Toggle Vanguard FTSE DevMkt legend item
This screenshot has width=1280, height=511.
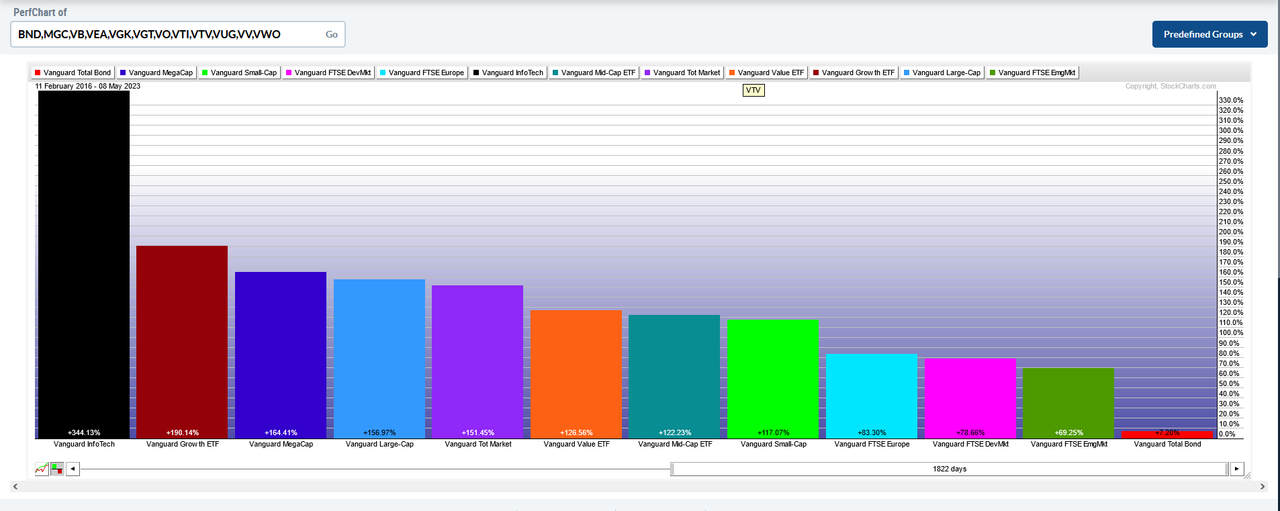click(x=331, y=72)
